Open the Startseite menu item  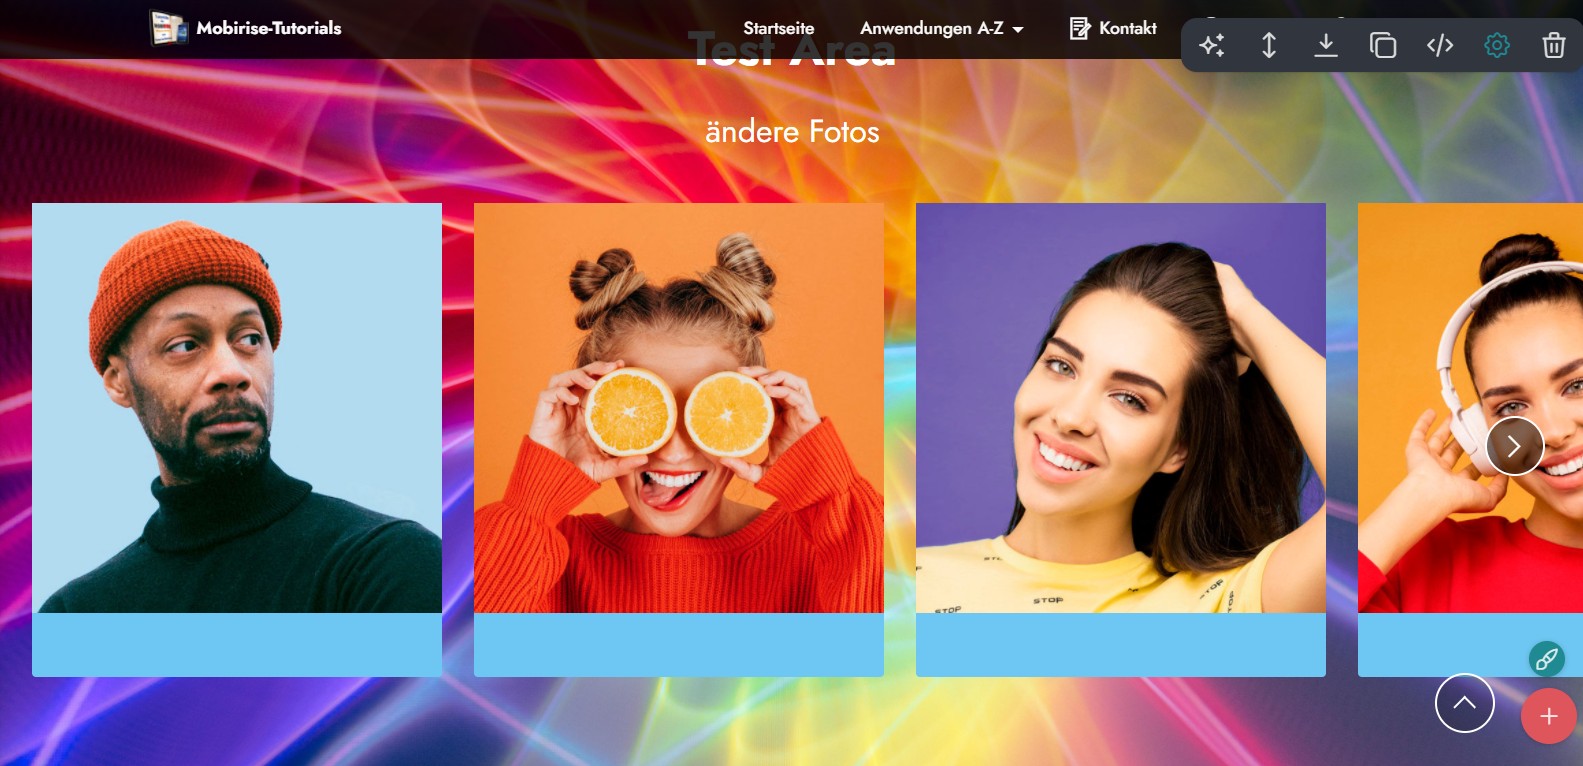(779, 28)
